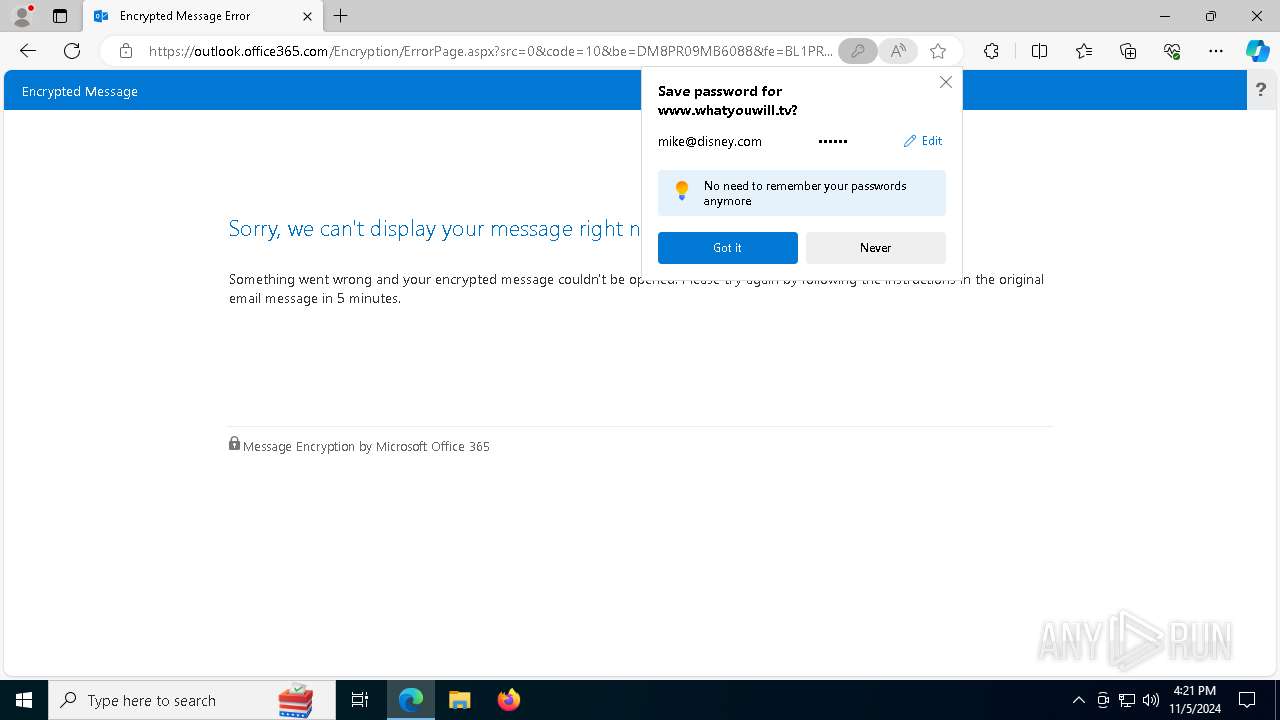Open File Explorer from the taskbar

pos(460,700)
